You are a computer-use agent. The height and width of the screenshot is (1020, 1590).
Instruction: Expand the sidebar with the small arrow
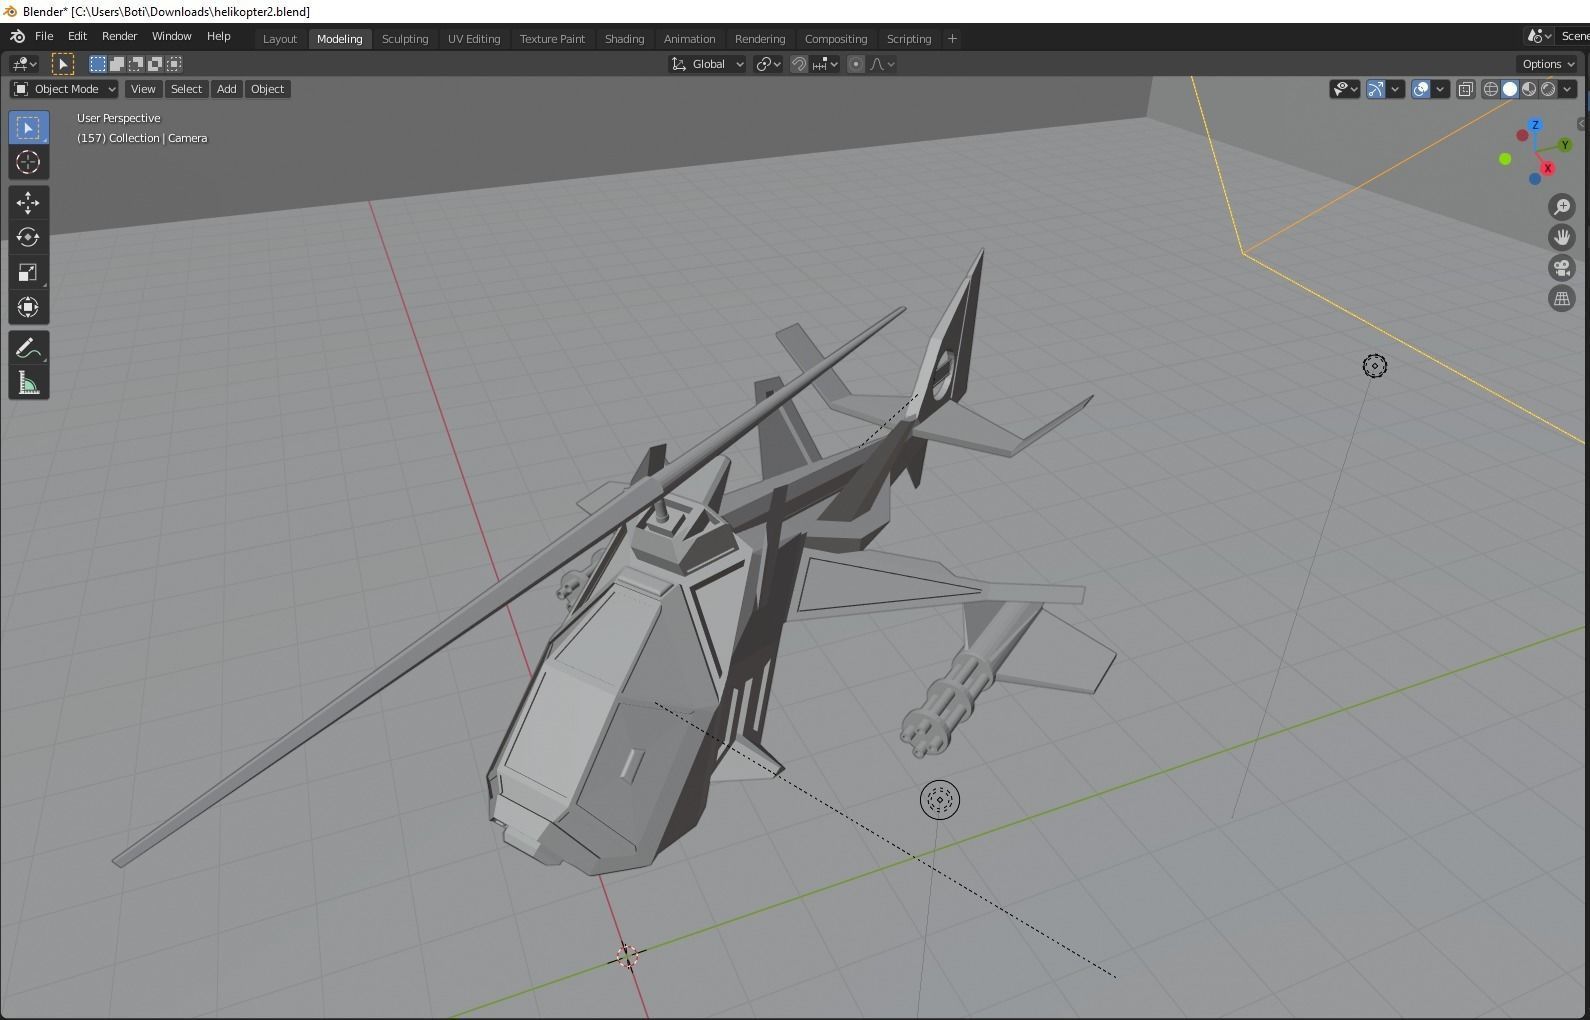(1581, 124)
